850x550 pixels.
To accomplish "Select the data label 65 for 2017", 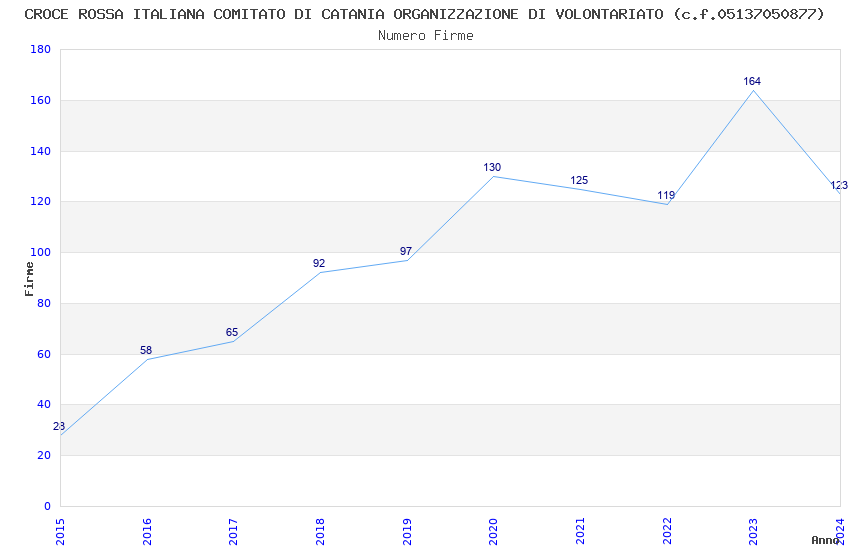I will point(232,333).
